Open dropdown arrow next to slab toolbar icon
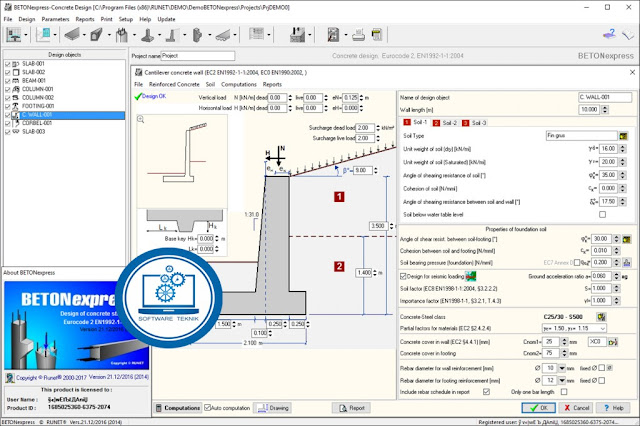The image size is (640, 426). click(84, 35)
